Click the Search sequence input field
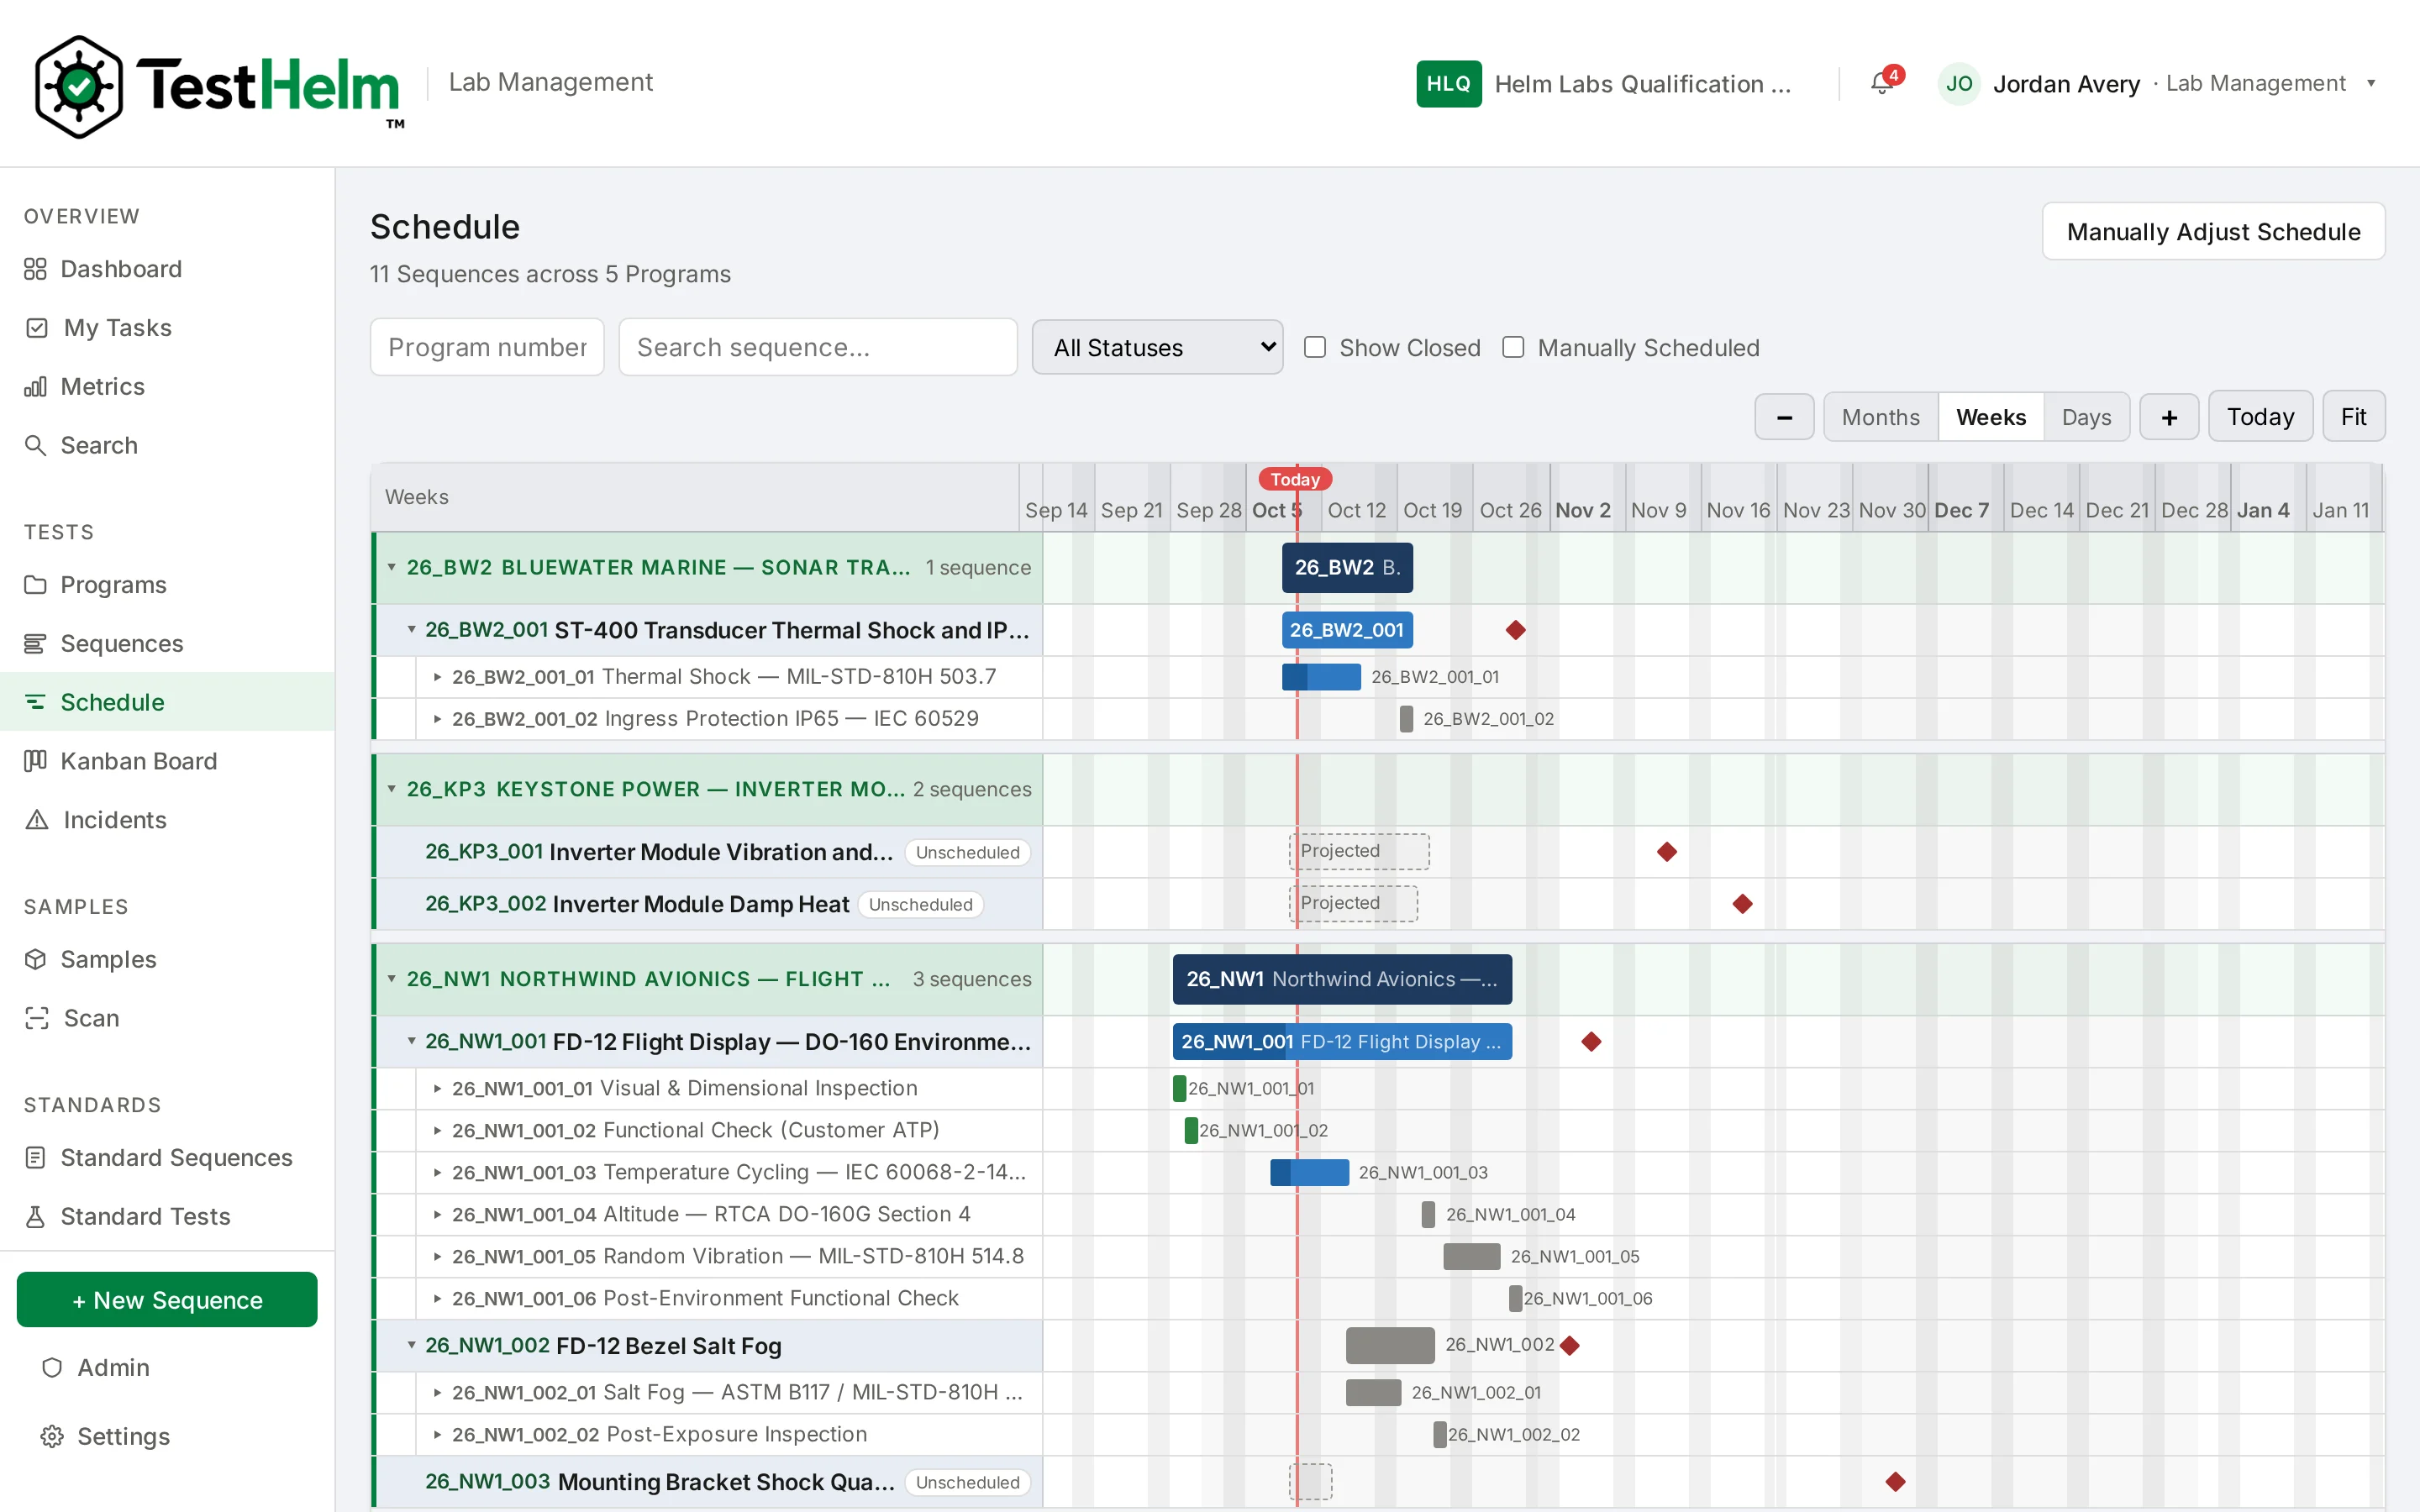This screenshot has width=2420, height=1512. [818, 347]
